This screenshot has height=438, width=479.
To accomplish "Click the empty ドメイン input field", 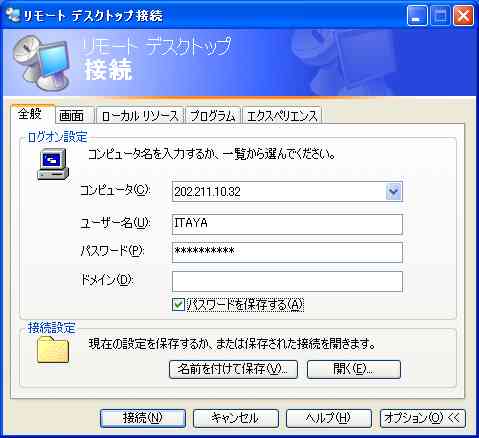I will click(287, 282).
